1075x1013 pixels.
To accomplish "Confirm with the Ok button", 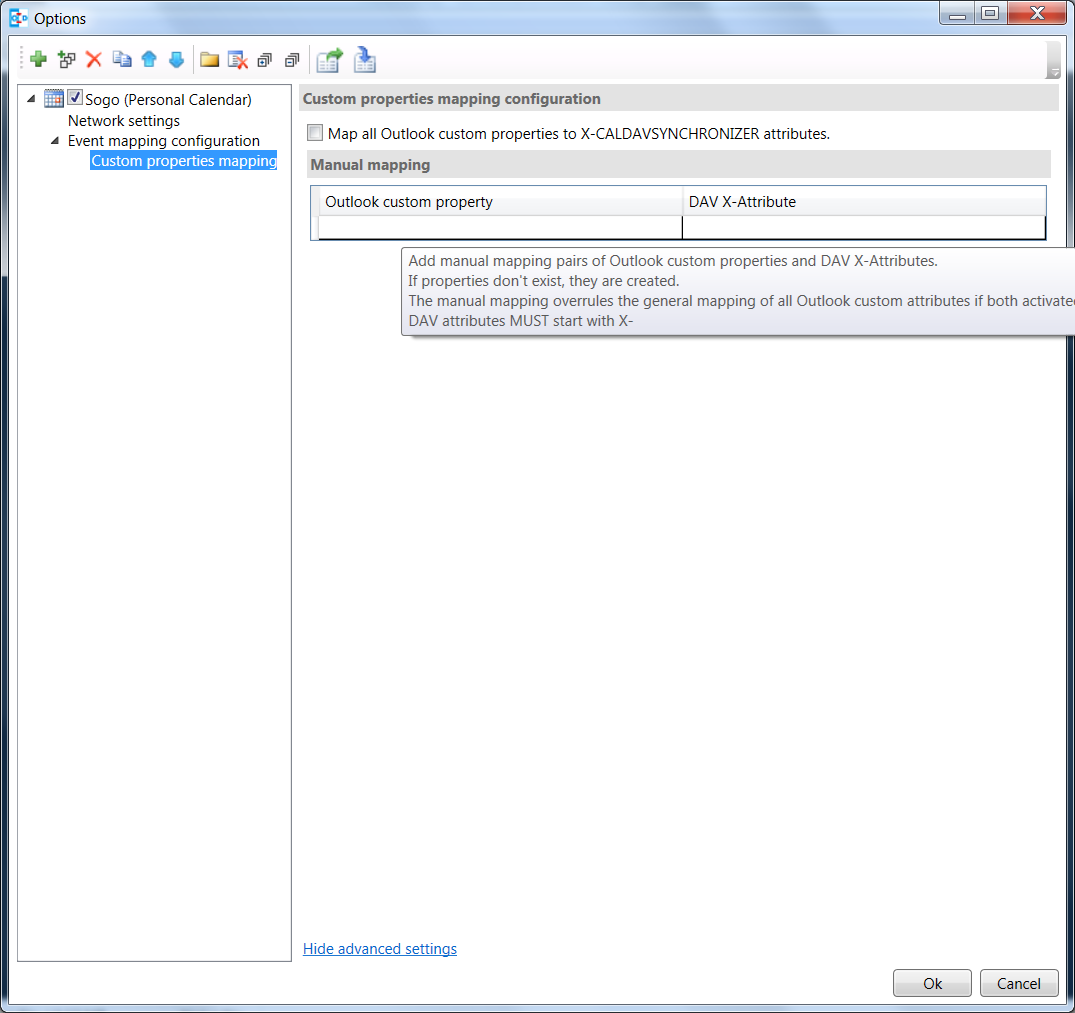I will tap(932, 984).
